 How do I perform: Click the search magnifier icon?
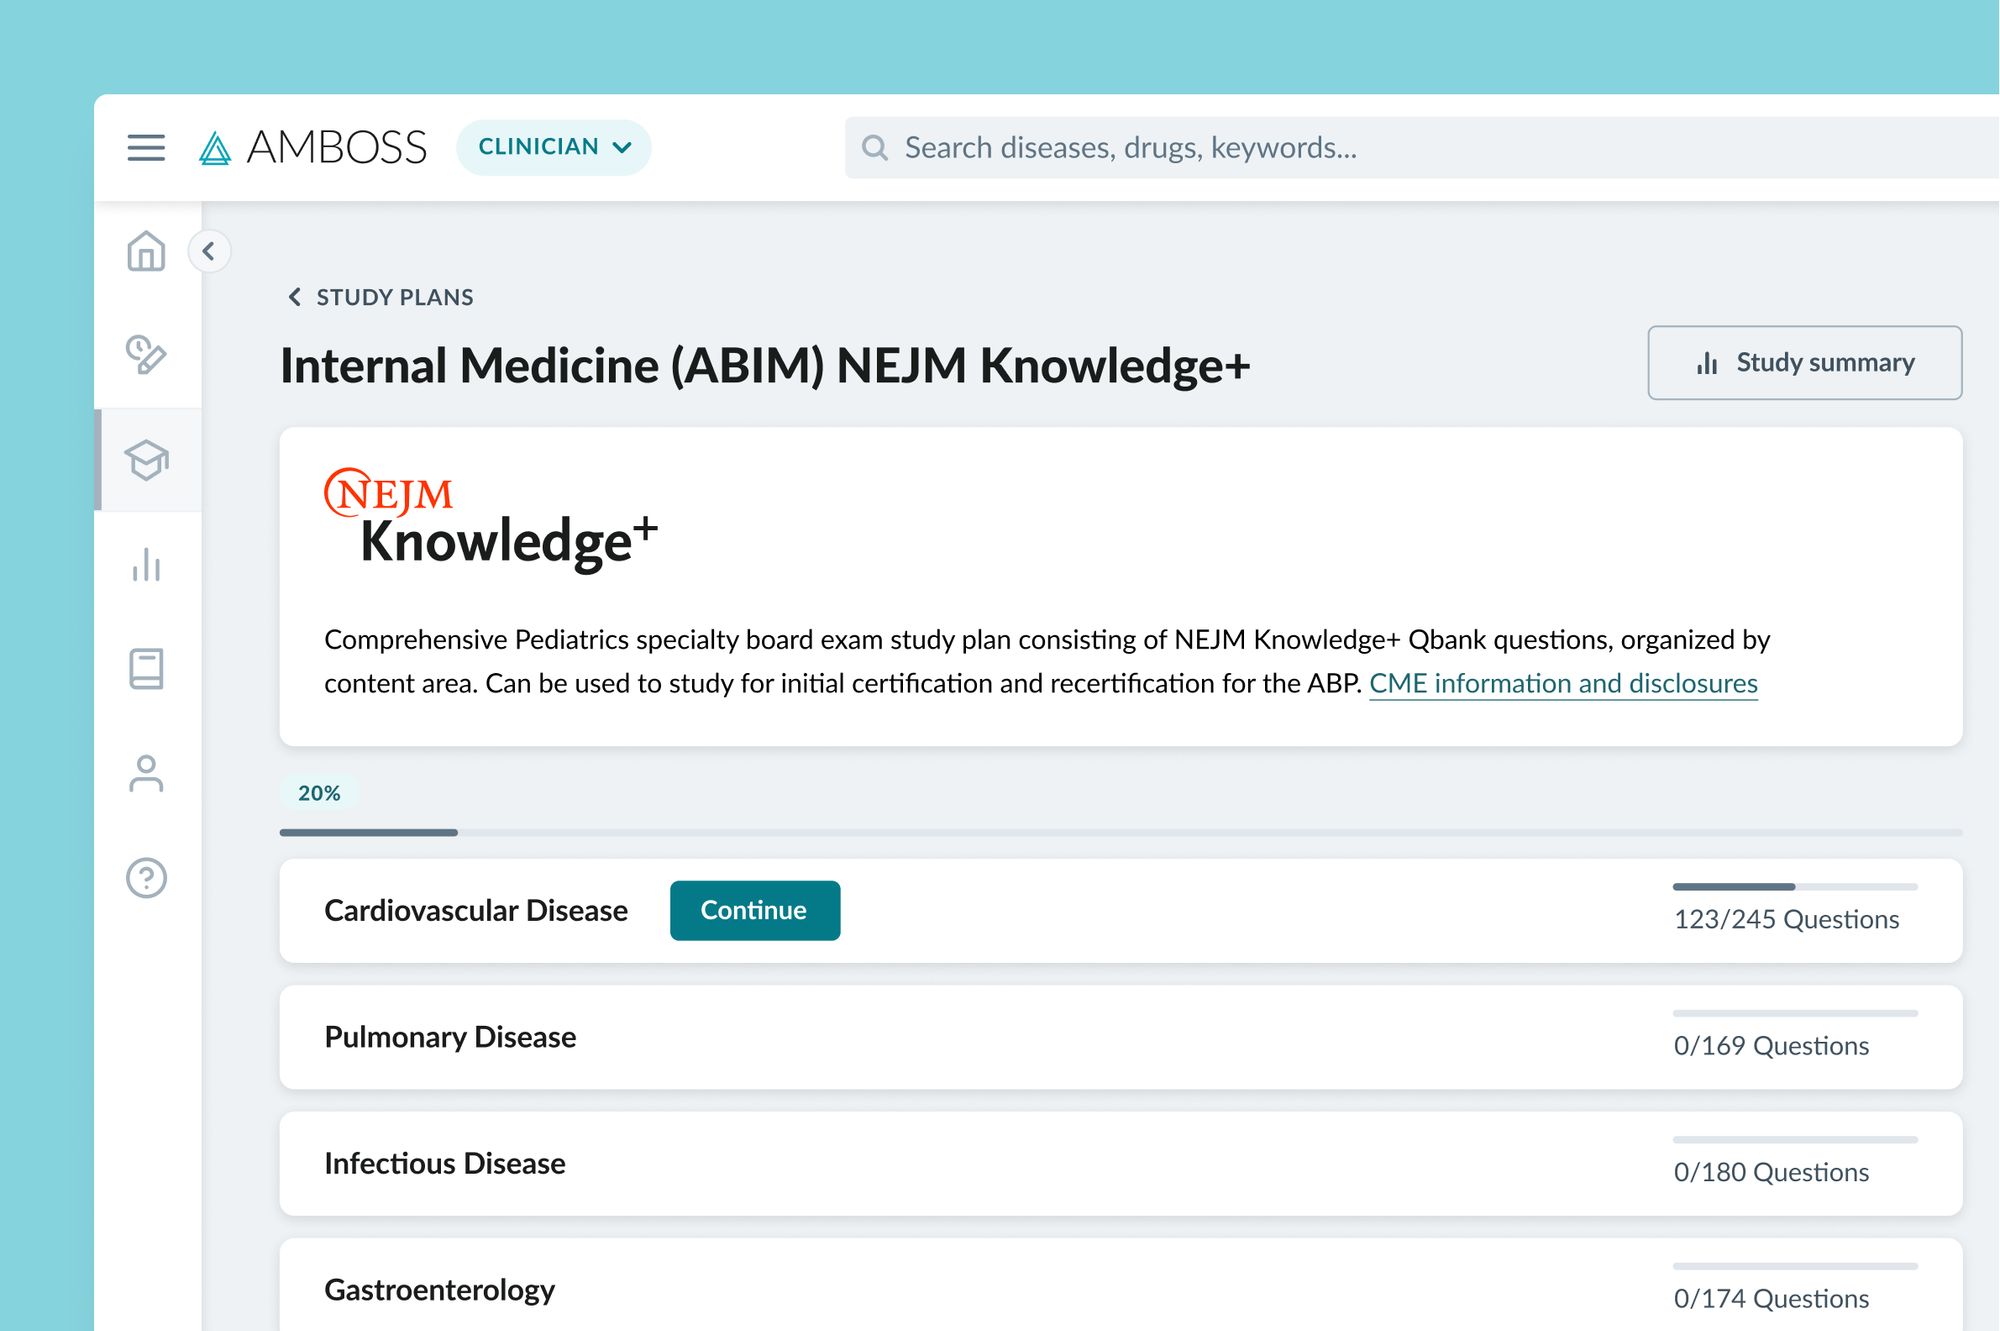point(875,147)
